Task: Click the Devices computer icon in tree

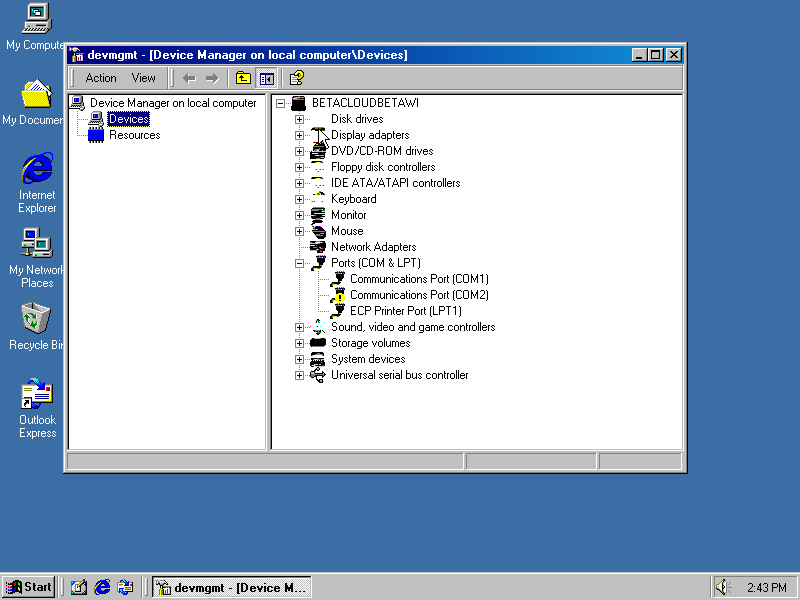Action: coord(96,119)
